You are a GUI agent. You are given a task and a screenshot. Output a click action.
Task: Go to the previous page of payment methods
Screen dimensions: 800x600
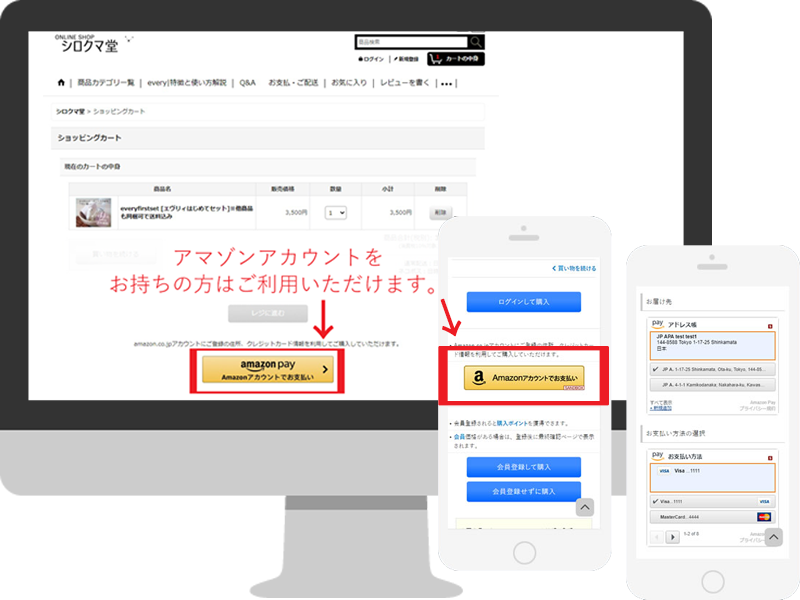pyautogui.click(x=657, y=537)
